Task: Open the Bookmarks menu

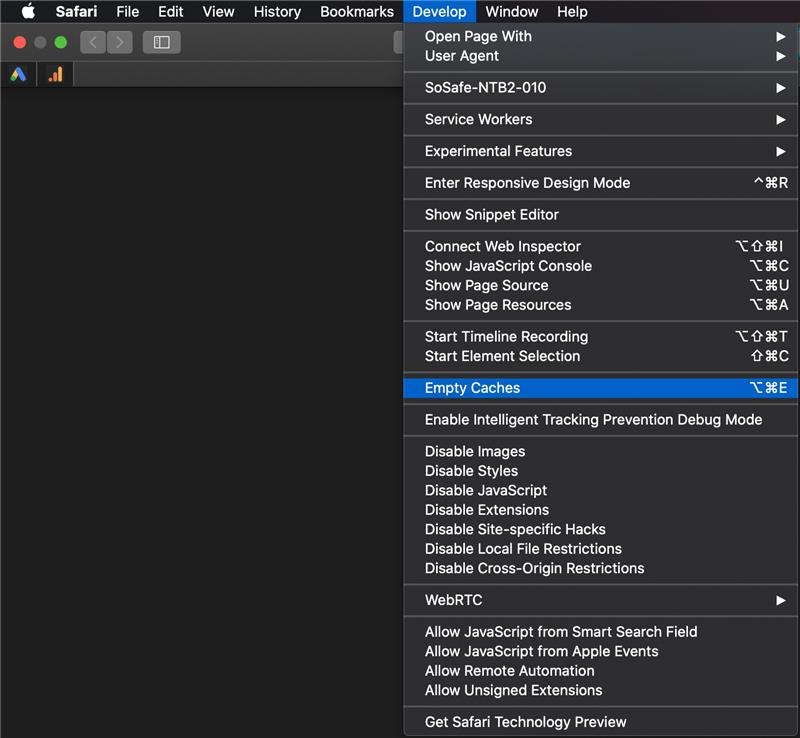Action: click(x=357, y=12)
